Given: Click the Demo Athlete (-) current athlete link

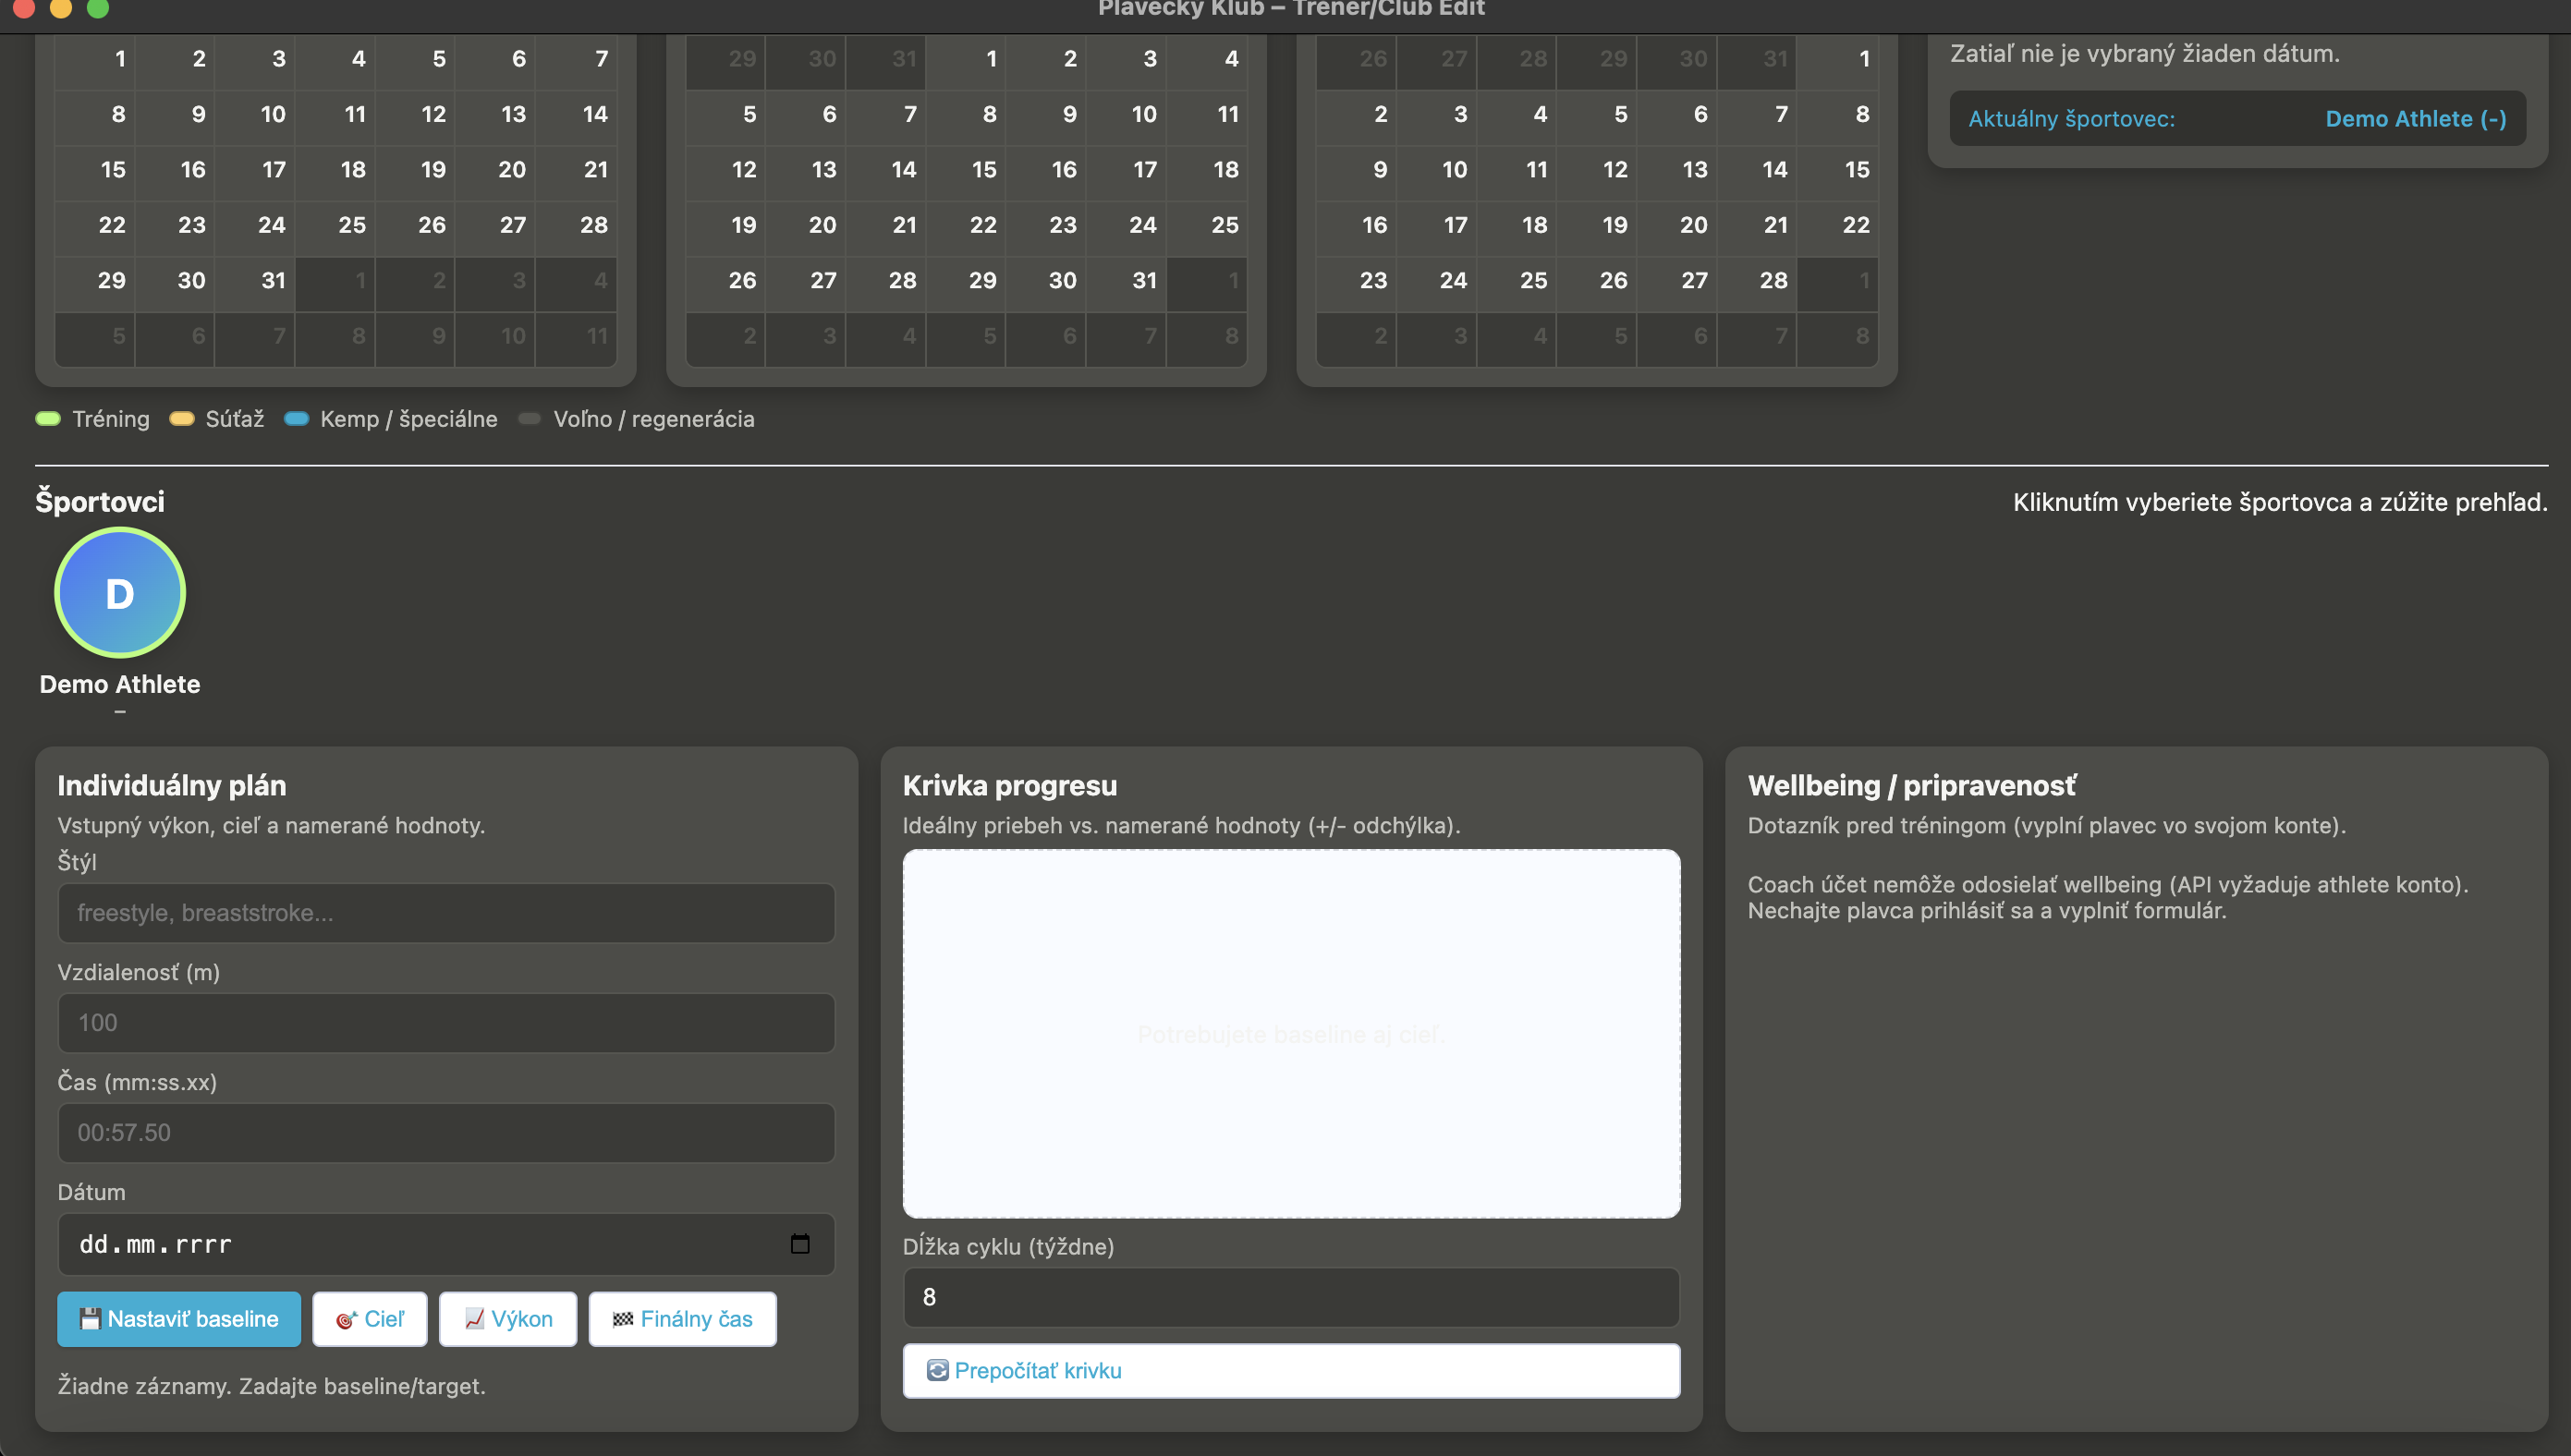Looking at the screenshot, I should point(2415,119).
